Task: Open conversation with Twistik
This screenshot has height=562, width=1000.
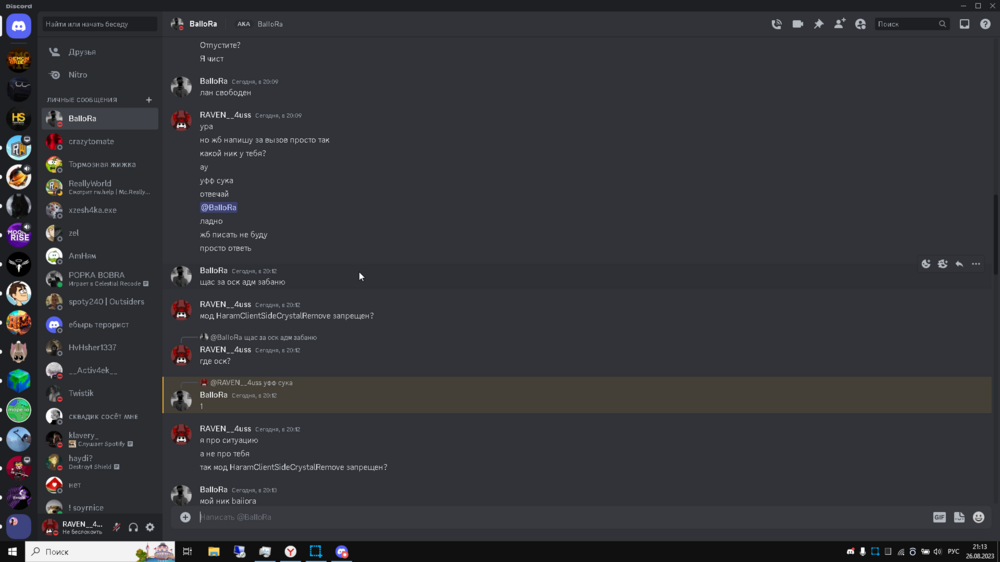Action: pyautogui.click(x=100, y=394)
